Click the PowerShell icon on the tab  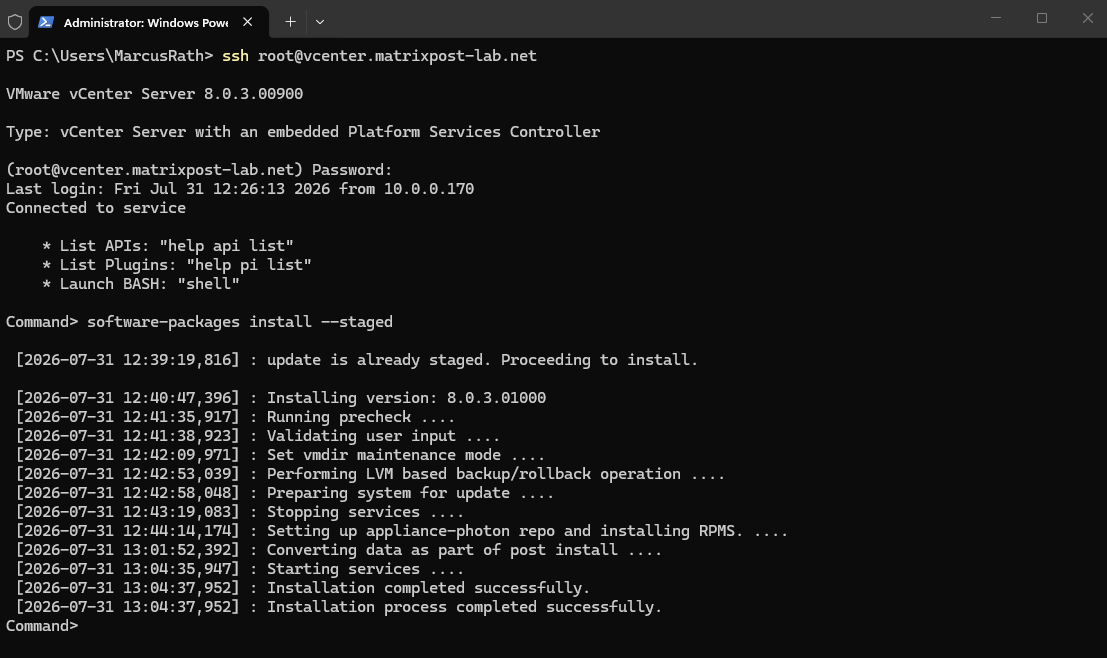tap(46, 22)
